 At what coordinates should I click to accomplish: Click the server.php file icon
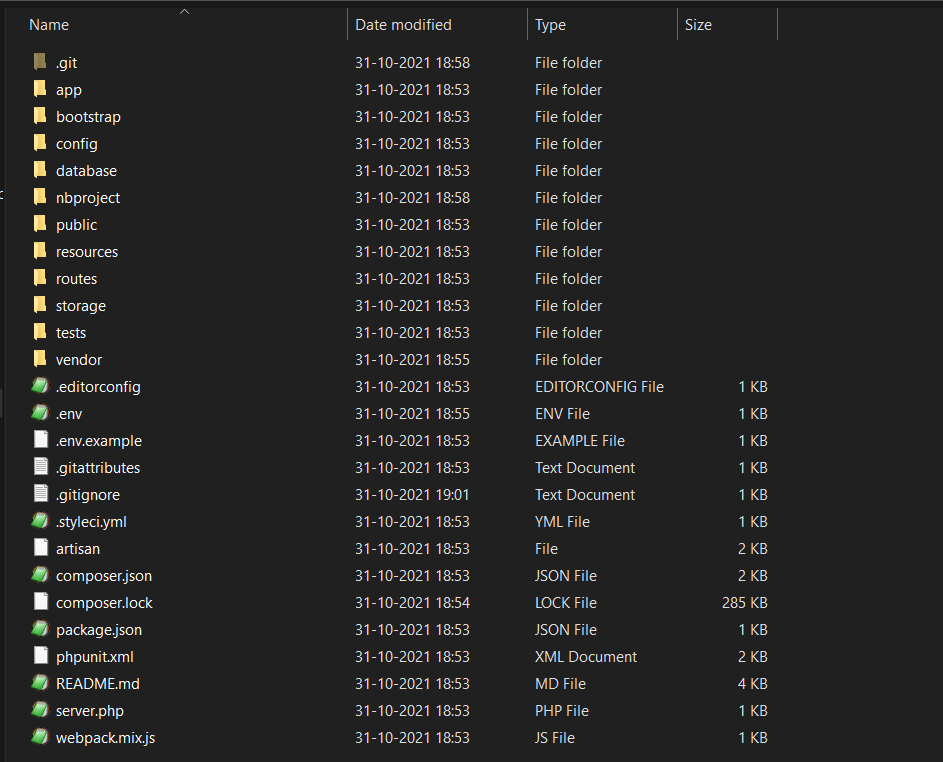tap(40, 710)
